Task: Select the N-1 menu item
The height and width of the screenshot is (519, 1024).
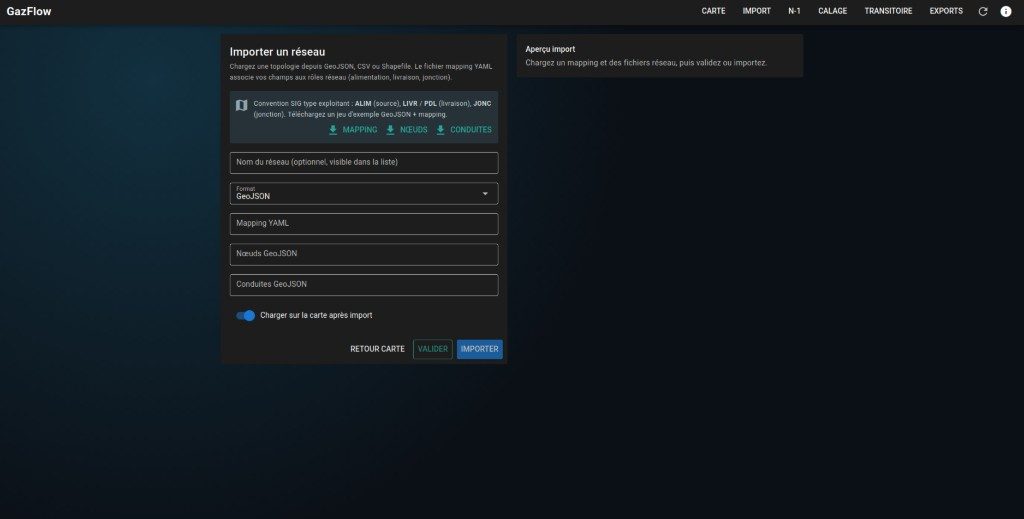Action: [794, 11]
